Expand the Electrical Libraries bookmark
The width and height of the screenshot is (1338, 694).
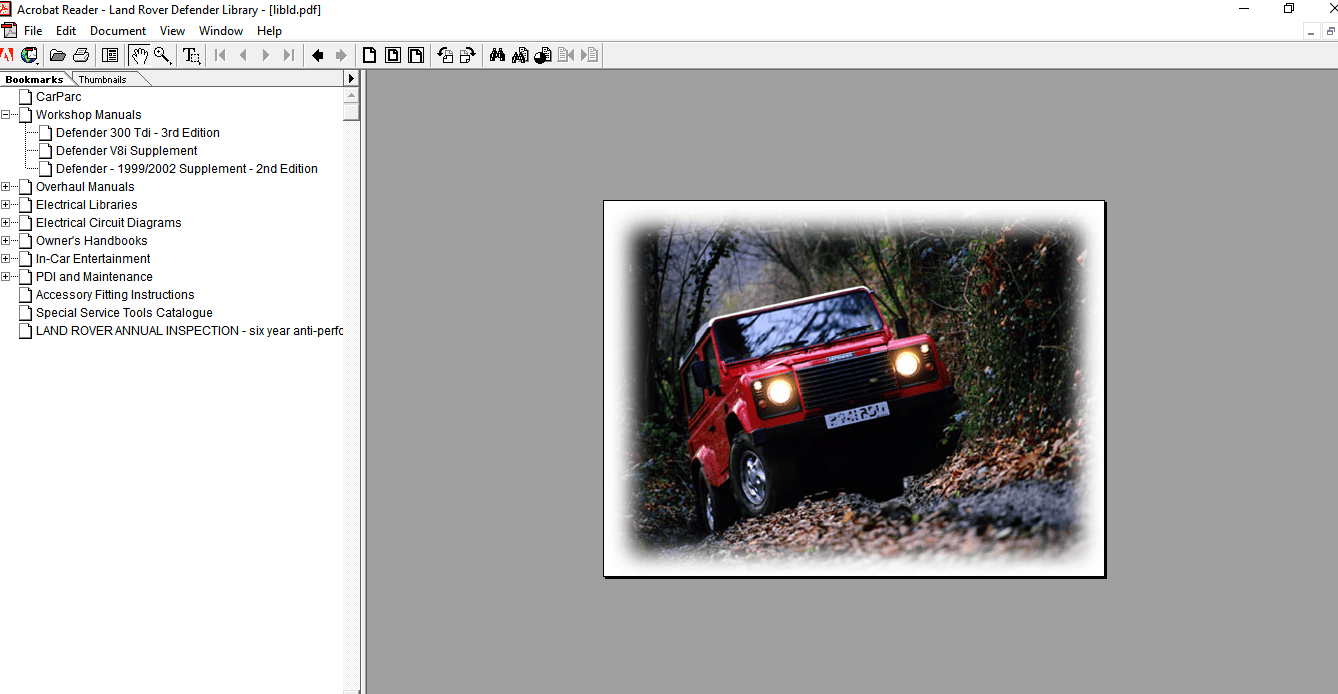(6, 205)
